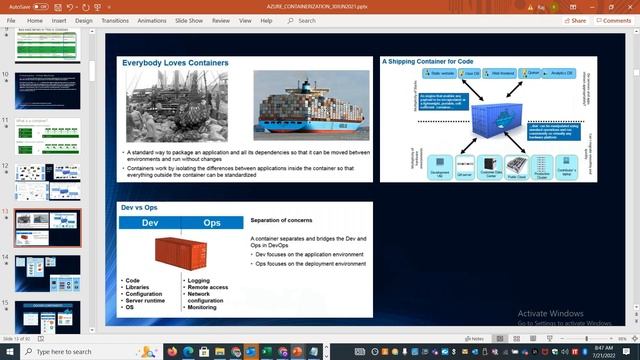The width and height of the screenshot is (640, 360).
Task: Select slide 12 thumbnail
Action: [47, 182]
